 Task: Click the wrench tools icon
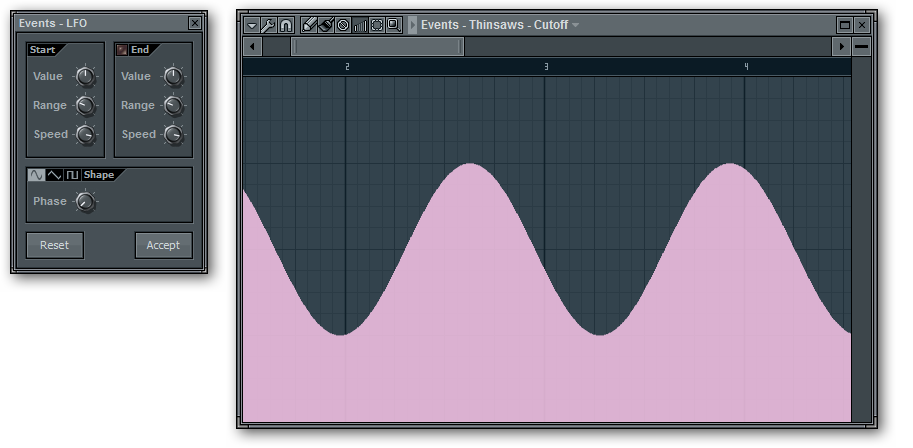tap(268, 25)
